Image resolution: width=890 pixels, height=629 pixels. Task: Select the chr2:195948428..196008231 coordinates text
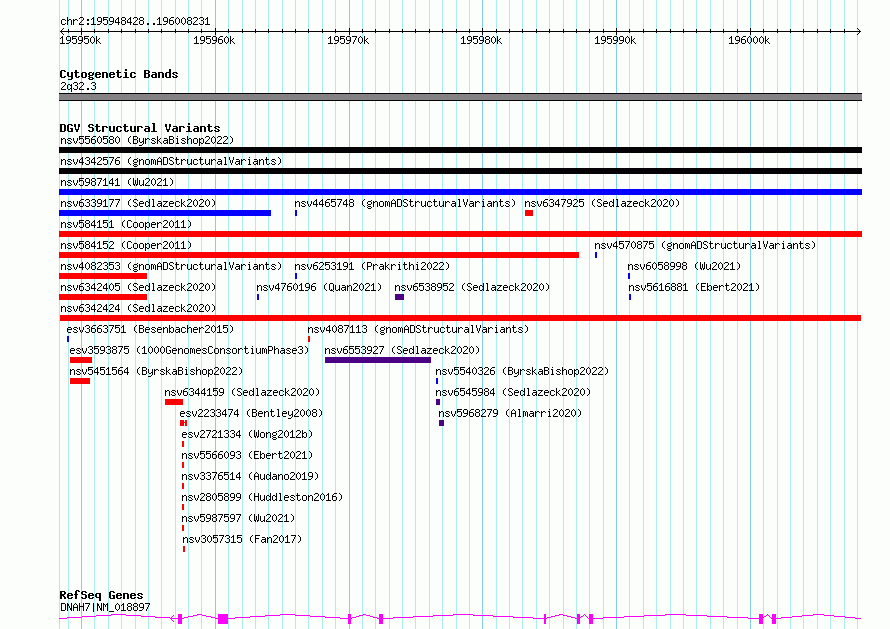(135, 22)
